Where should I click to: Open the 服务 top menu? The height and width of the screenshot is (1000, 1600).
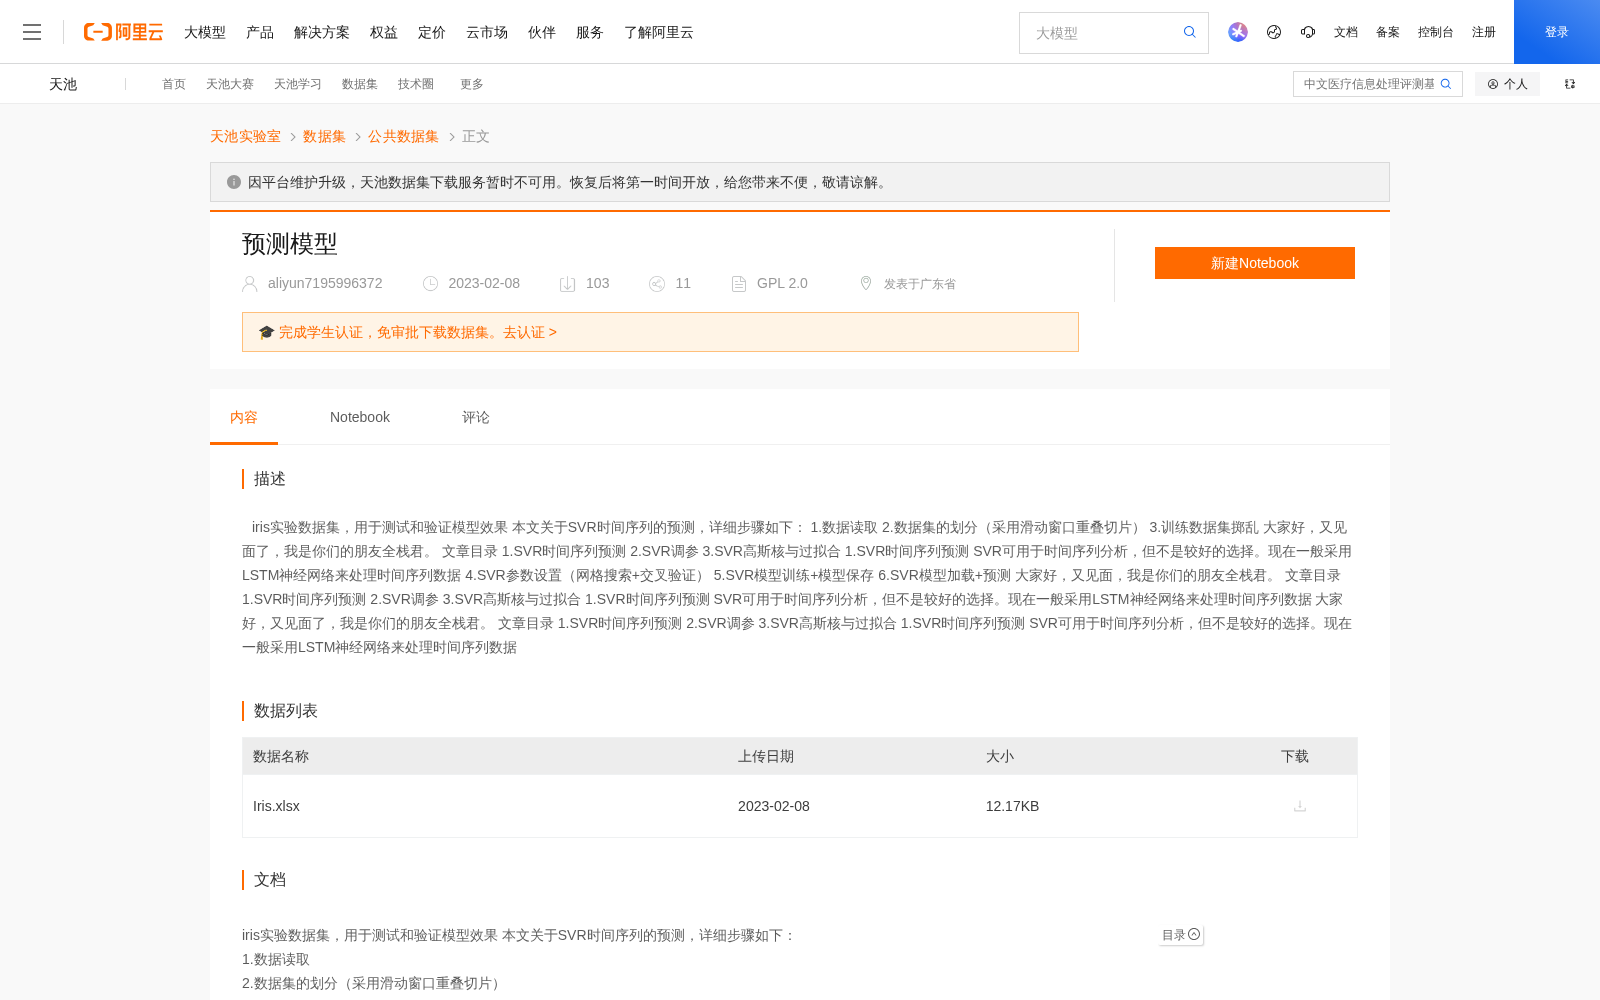click(x=590, y=32)
